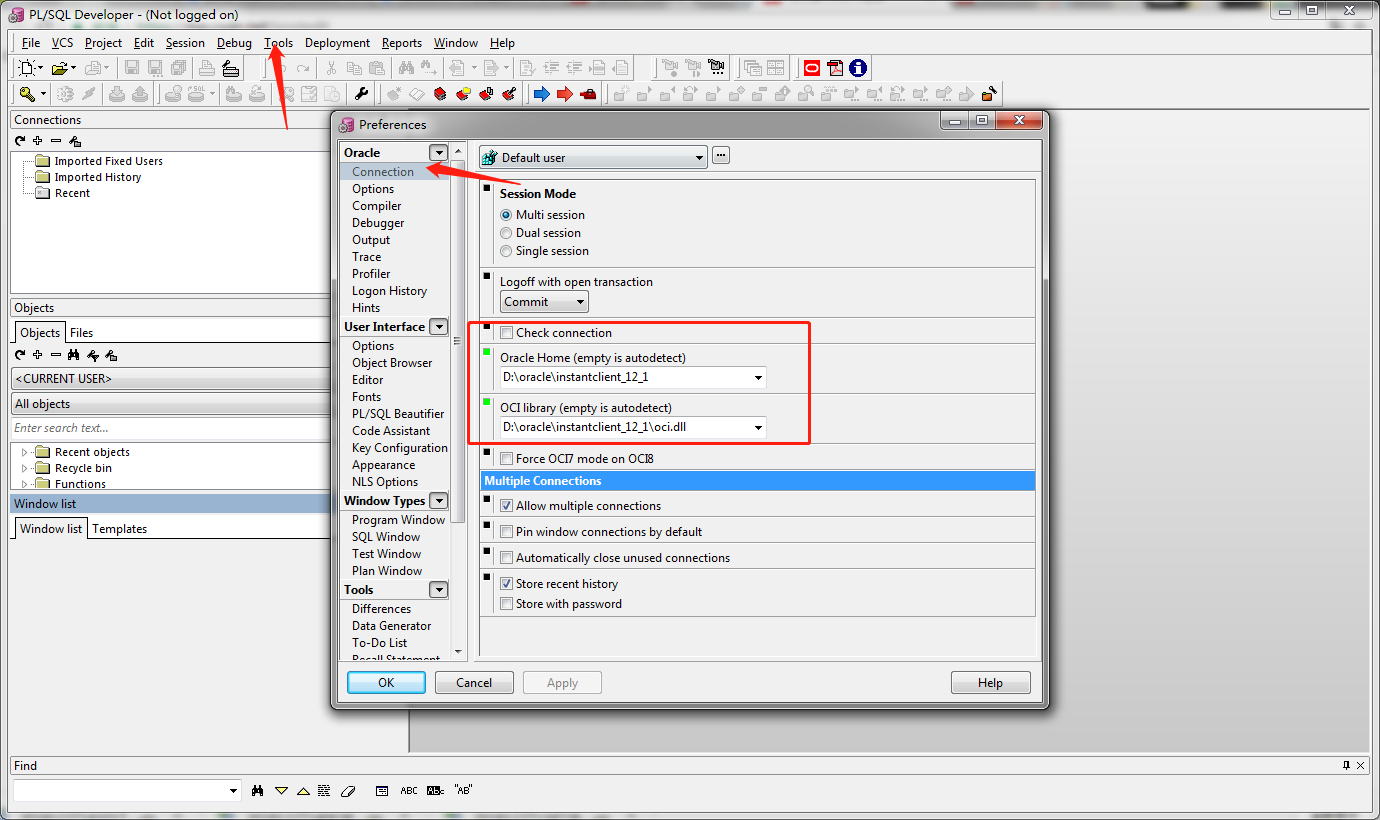1380x820 pixels.
Task: Open Preferences via the wrench toolbar icon
Action: [362, 94]
